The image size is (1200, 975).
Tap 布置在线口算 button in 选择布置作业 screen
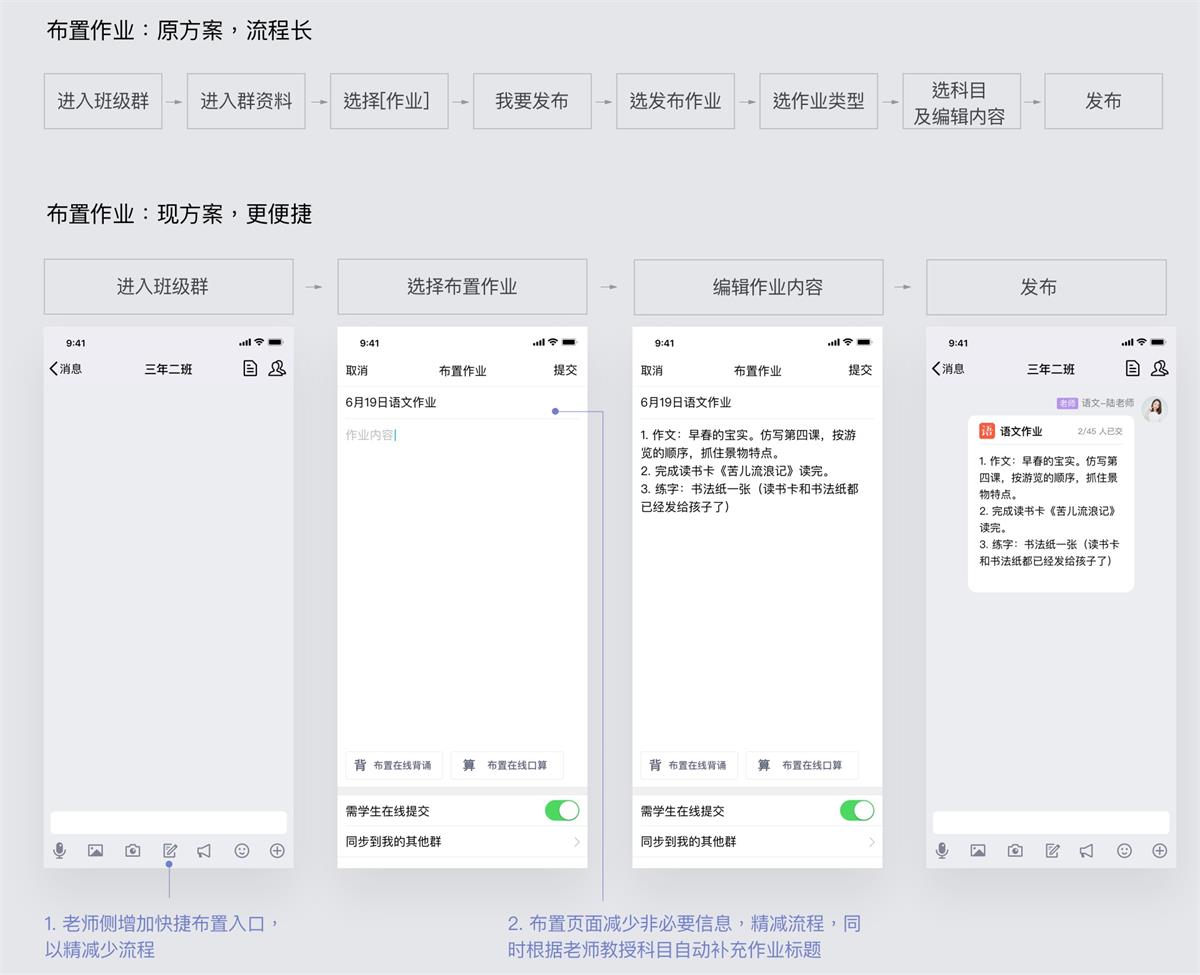tap(507, 765)
